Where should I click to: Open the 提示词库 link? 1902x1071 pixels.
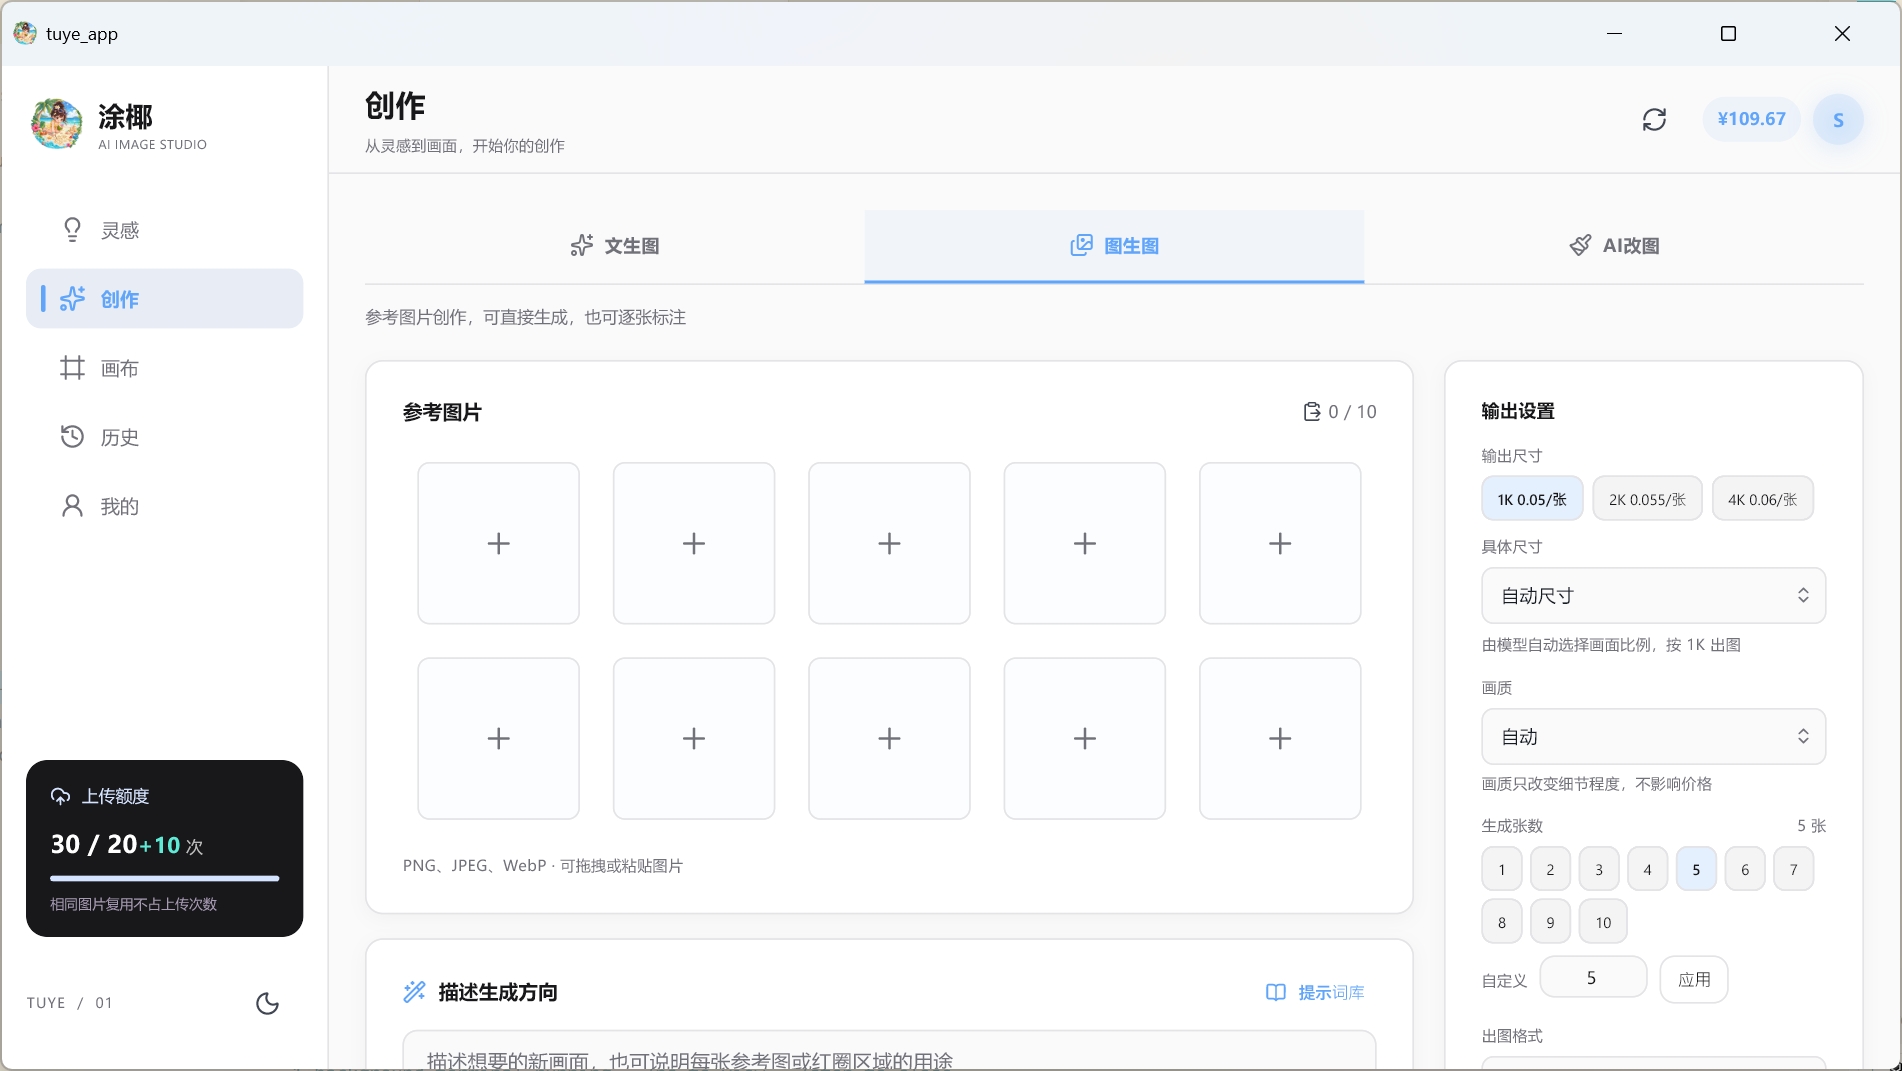point(1315,992)
